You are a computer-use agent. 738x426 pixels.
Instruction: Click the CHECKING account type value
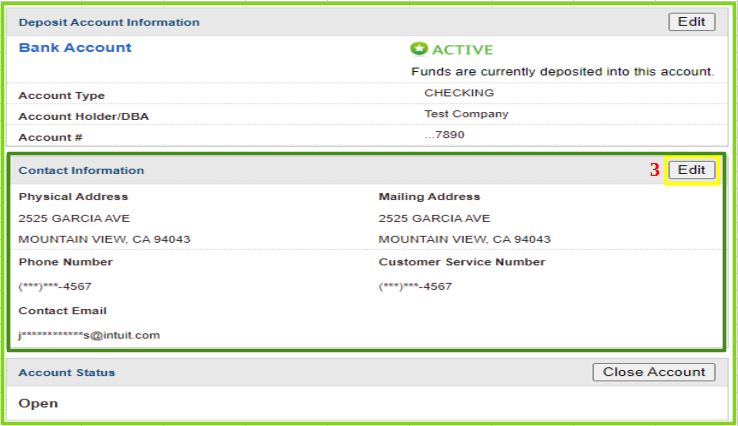click(459, 93)
